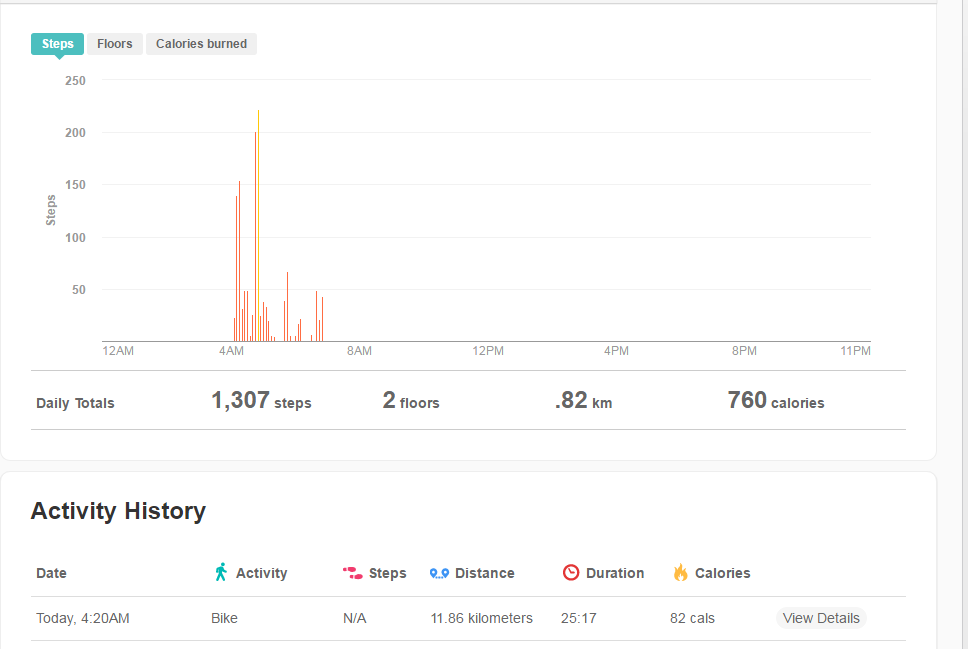Click the orange flame Calories icon
This screenshot has width=968, height=649.
pos(680,572)
